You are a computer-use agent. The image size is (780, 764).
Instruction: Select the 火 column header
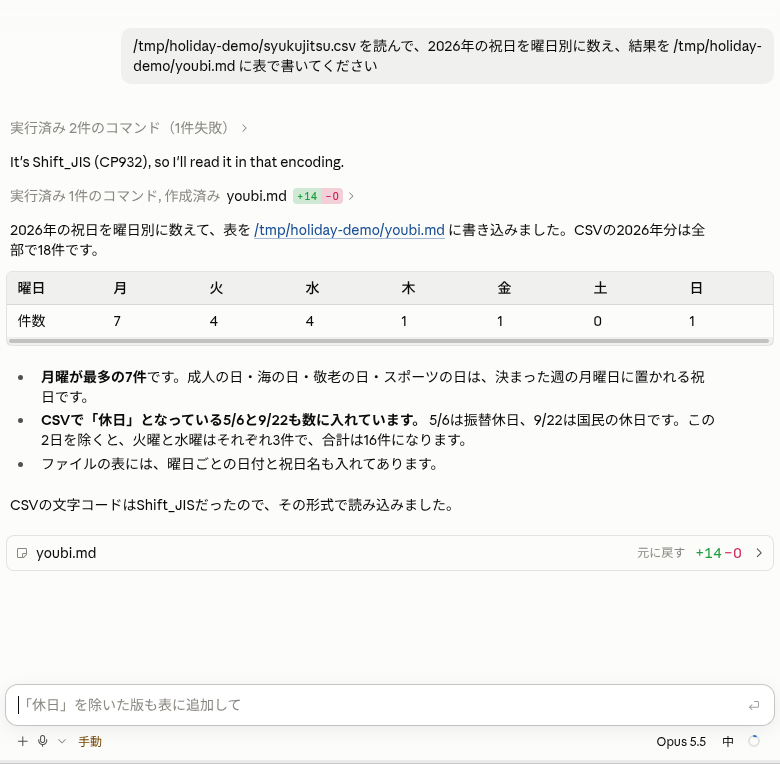coord(216,288)
